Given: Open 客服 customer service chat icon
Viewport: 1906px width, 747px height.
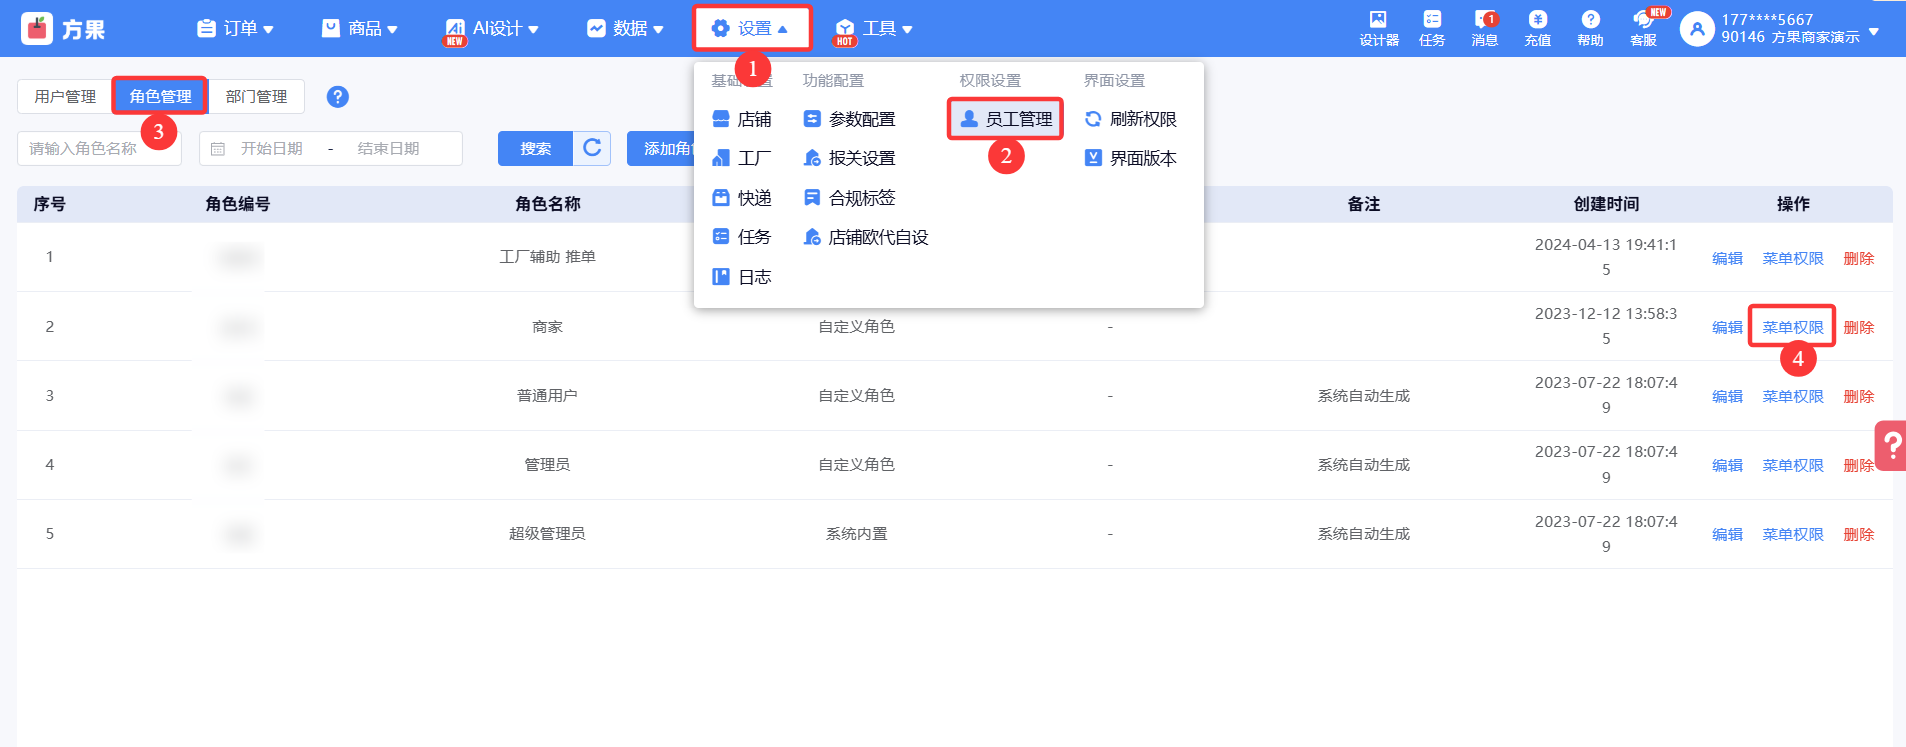Looking at the screenshot, I should click(x=1643, y=27).
